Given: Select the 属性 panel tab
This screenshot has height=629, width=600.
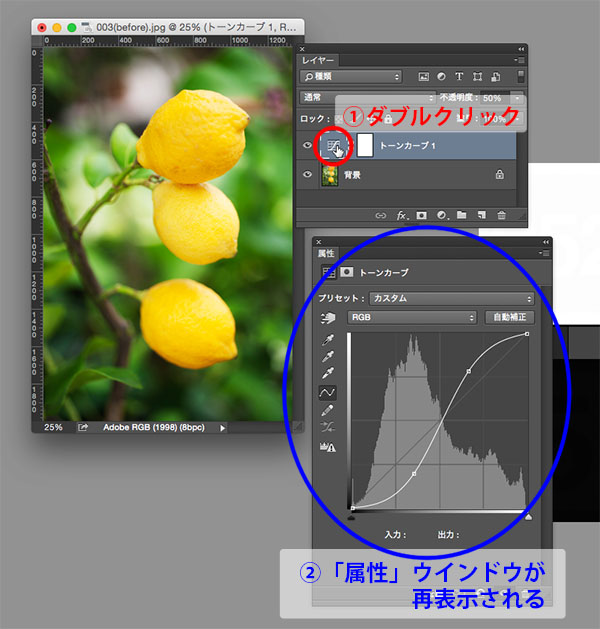Looking at the screenshot, I should click(327, 254).
